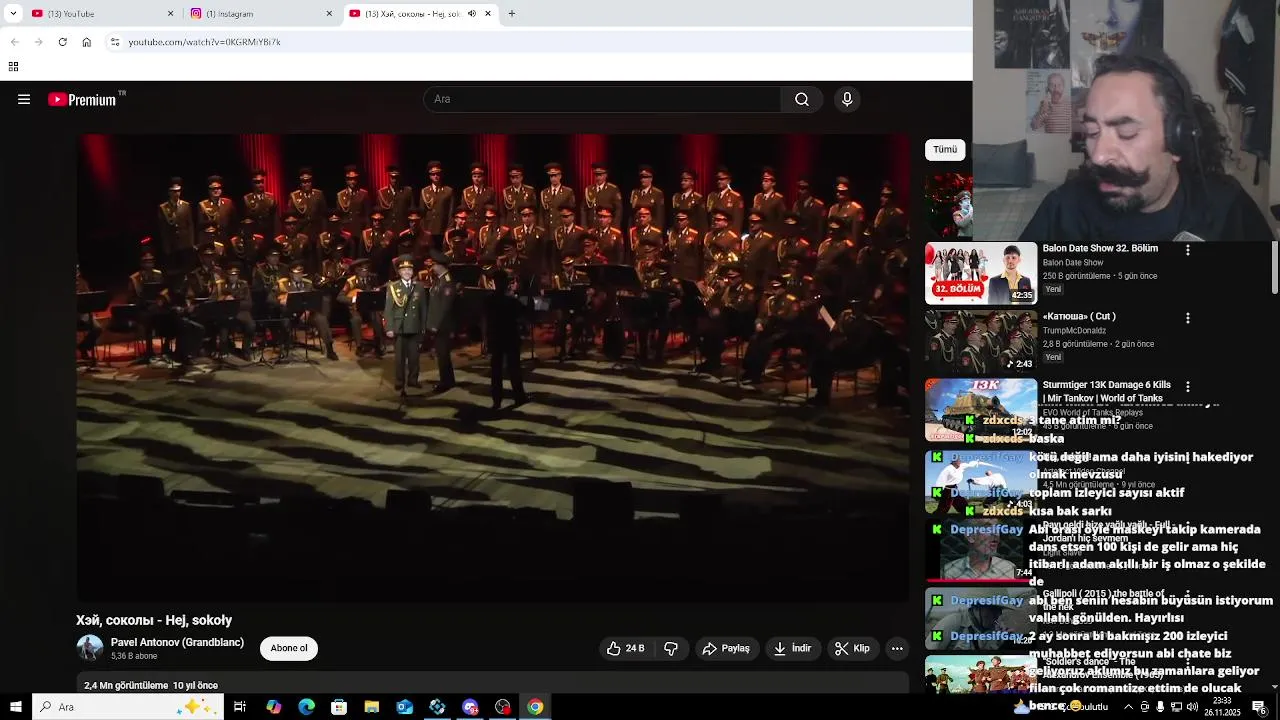Screen dimensions: 1280x720
Task: Open the tray volume control
Action: [1192, 707]
